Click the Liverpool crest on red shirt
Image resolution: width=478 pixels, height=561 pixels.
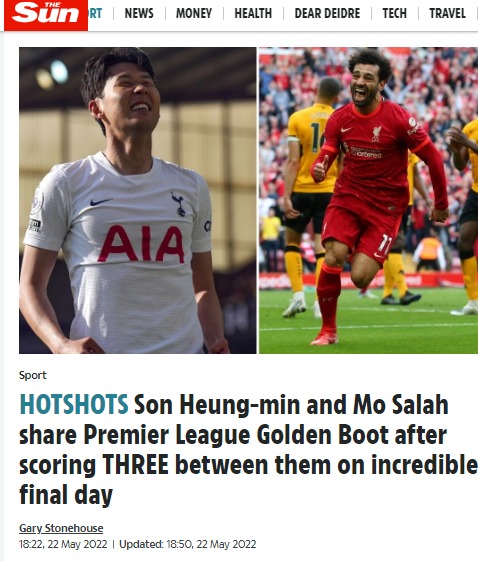click(x=376, y=133)
